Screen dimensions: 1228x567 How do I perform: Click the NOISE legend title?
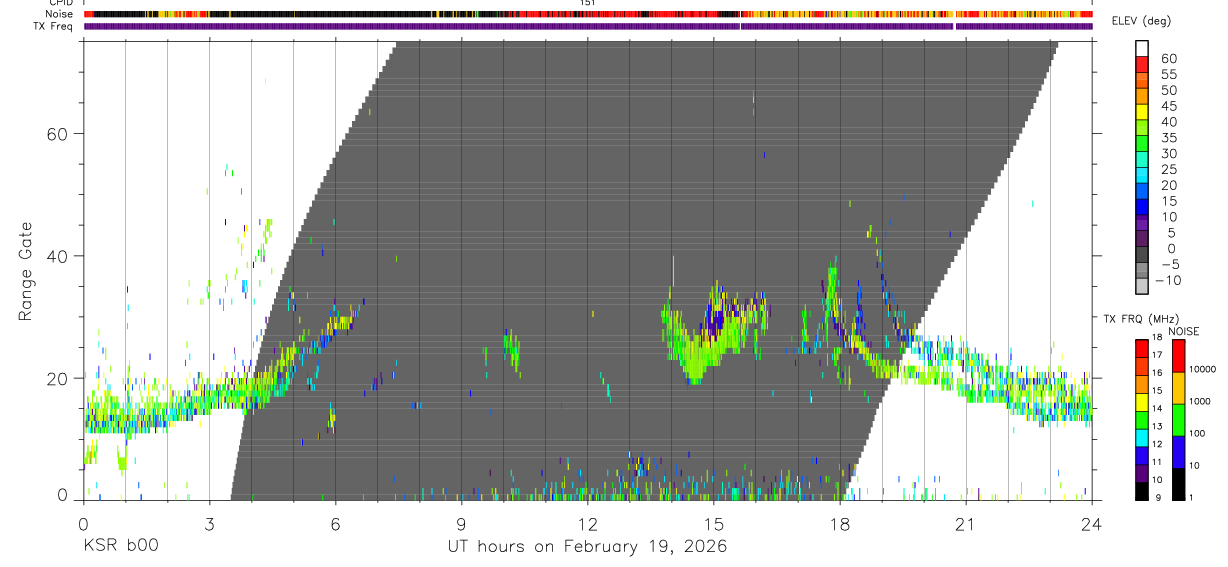point(1183,331)
